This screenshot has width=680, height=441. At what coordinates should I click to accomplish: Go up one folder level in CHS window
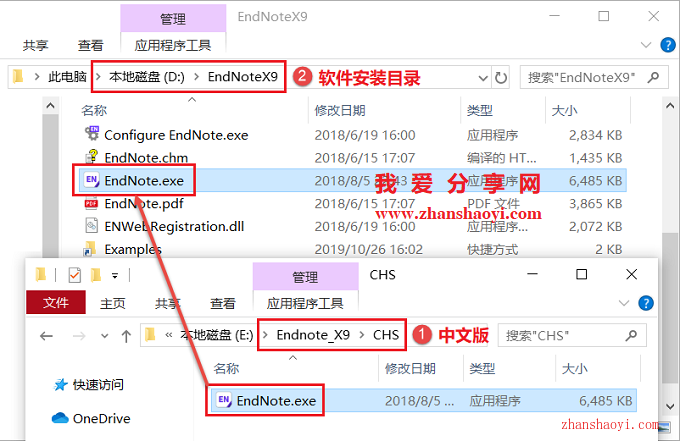click(x=126, y=336)
